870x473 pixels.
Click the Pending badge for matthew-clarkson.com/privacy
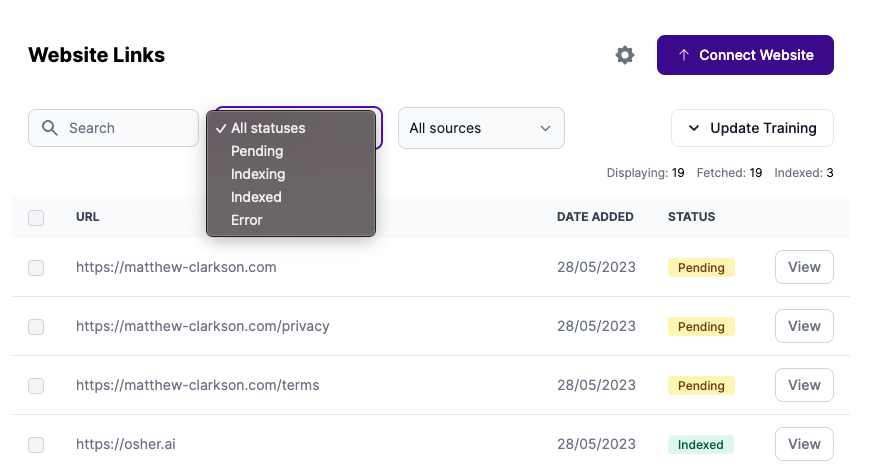[x=701, y=326]
